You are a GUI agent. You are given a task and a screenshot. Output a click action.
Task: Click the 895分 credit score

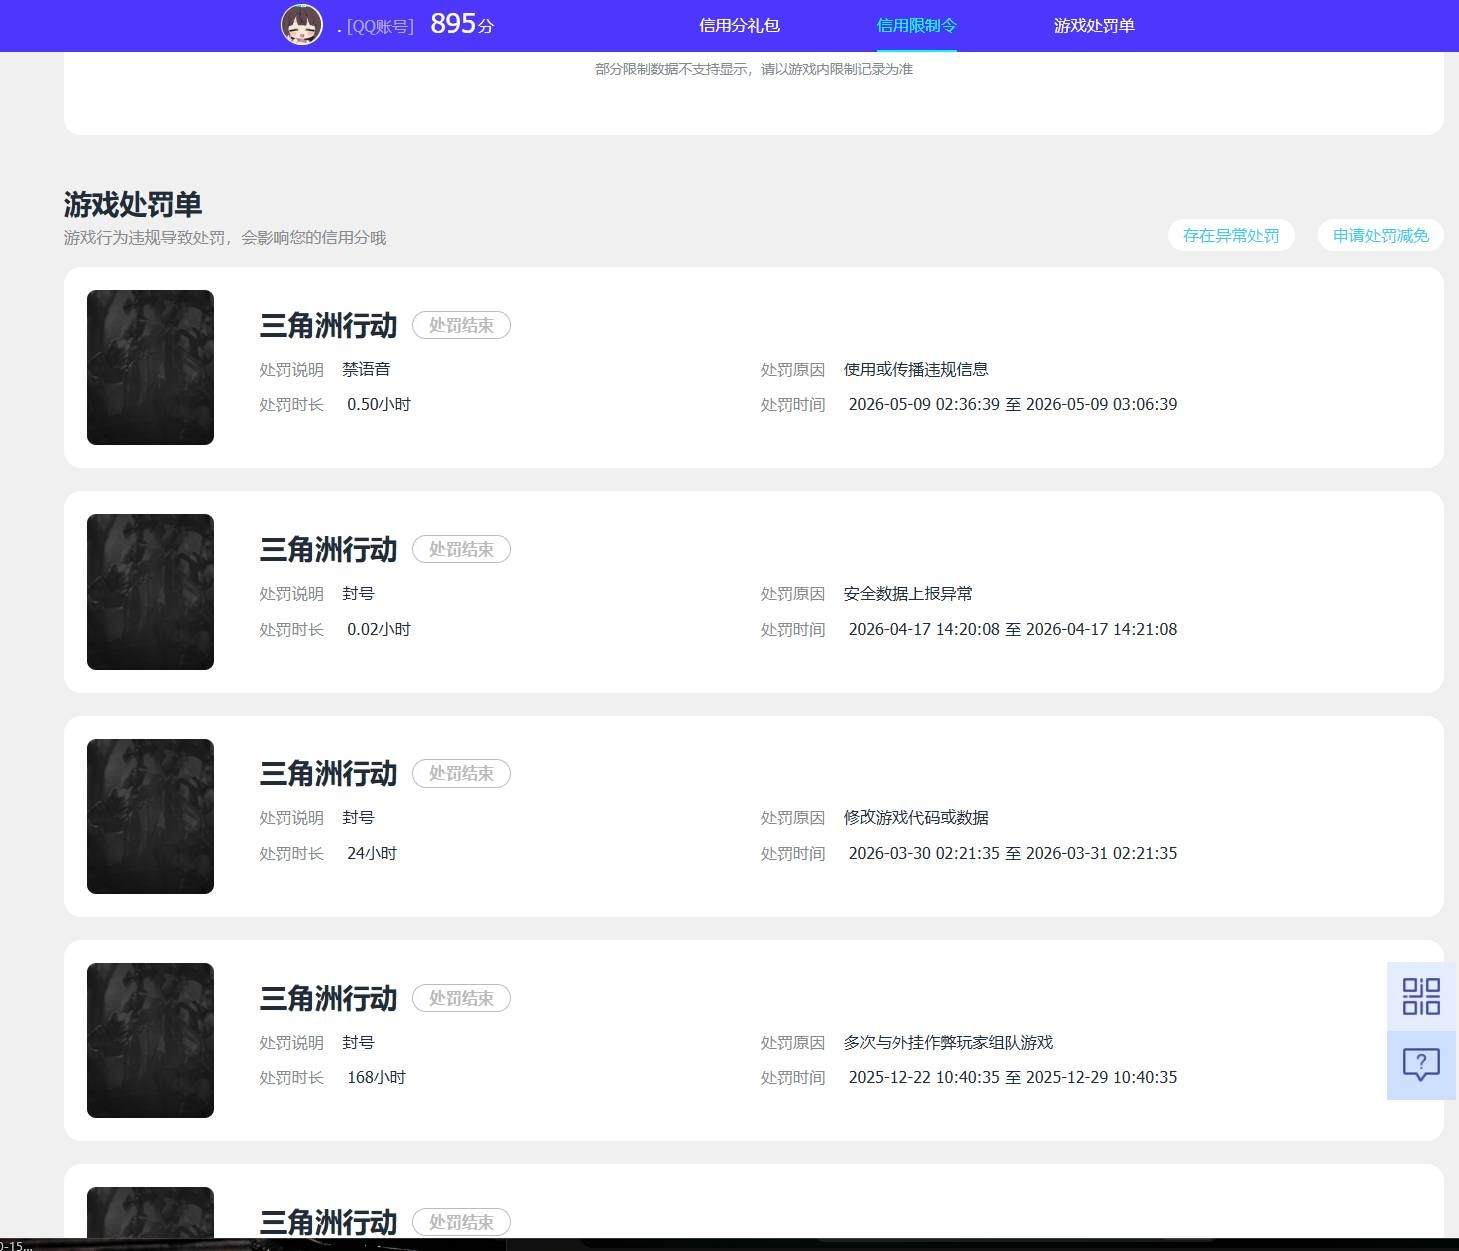pyautogui.click(x=462, y=24)
